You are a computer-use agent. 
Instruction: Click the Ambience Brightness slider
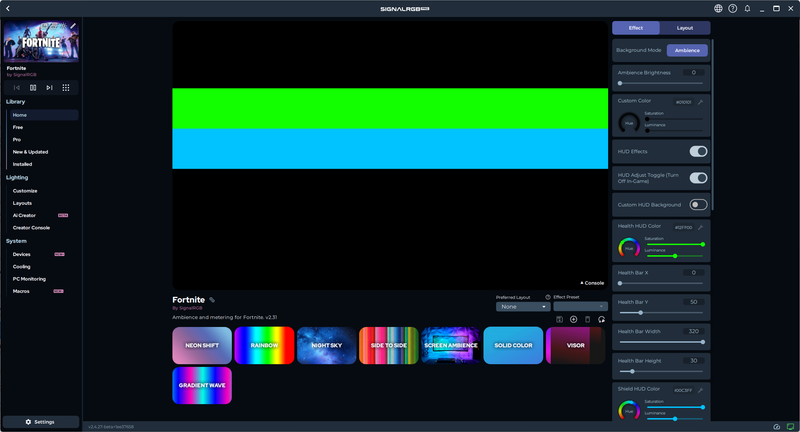click(x=661, y=83)
